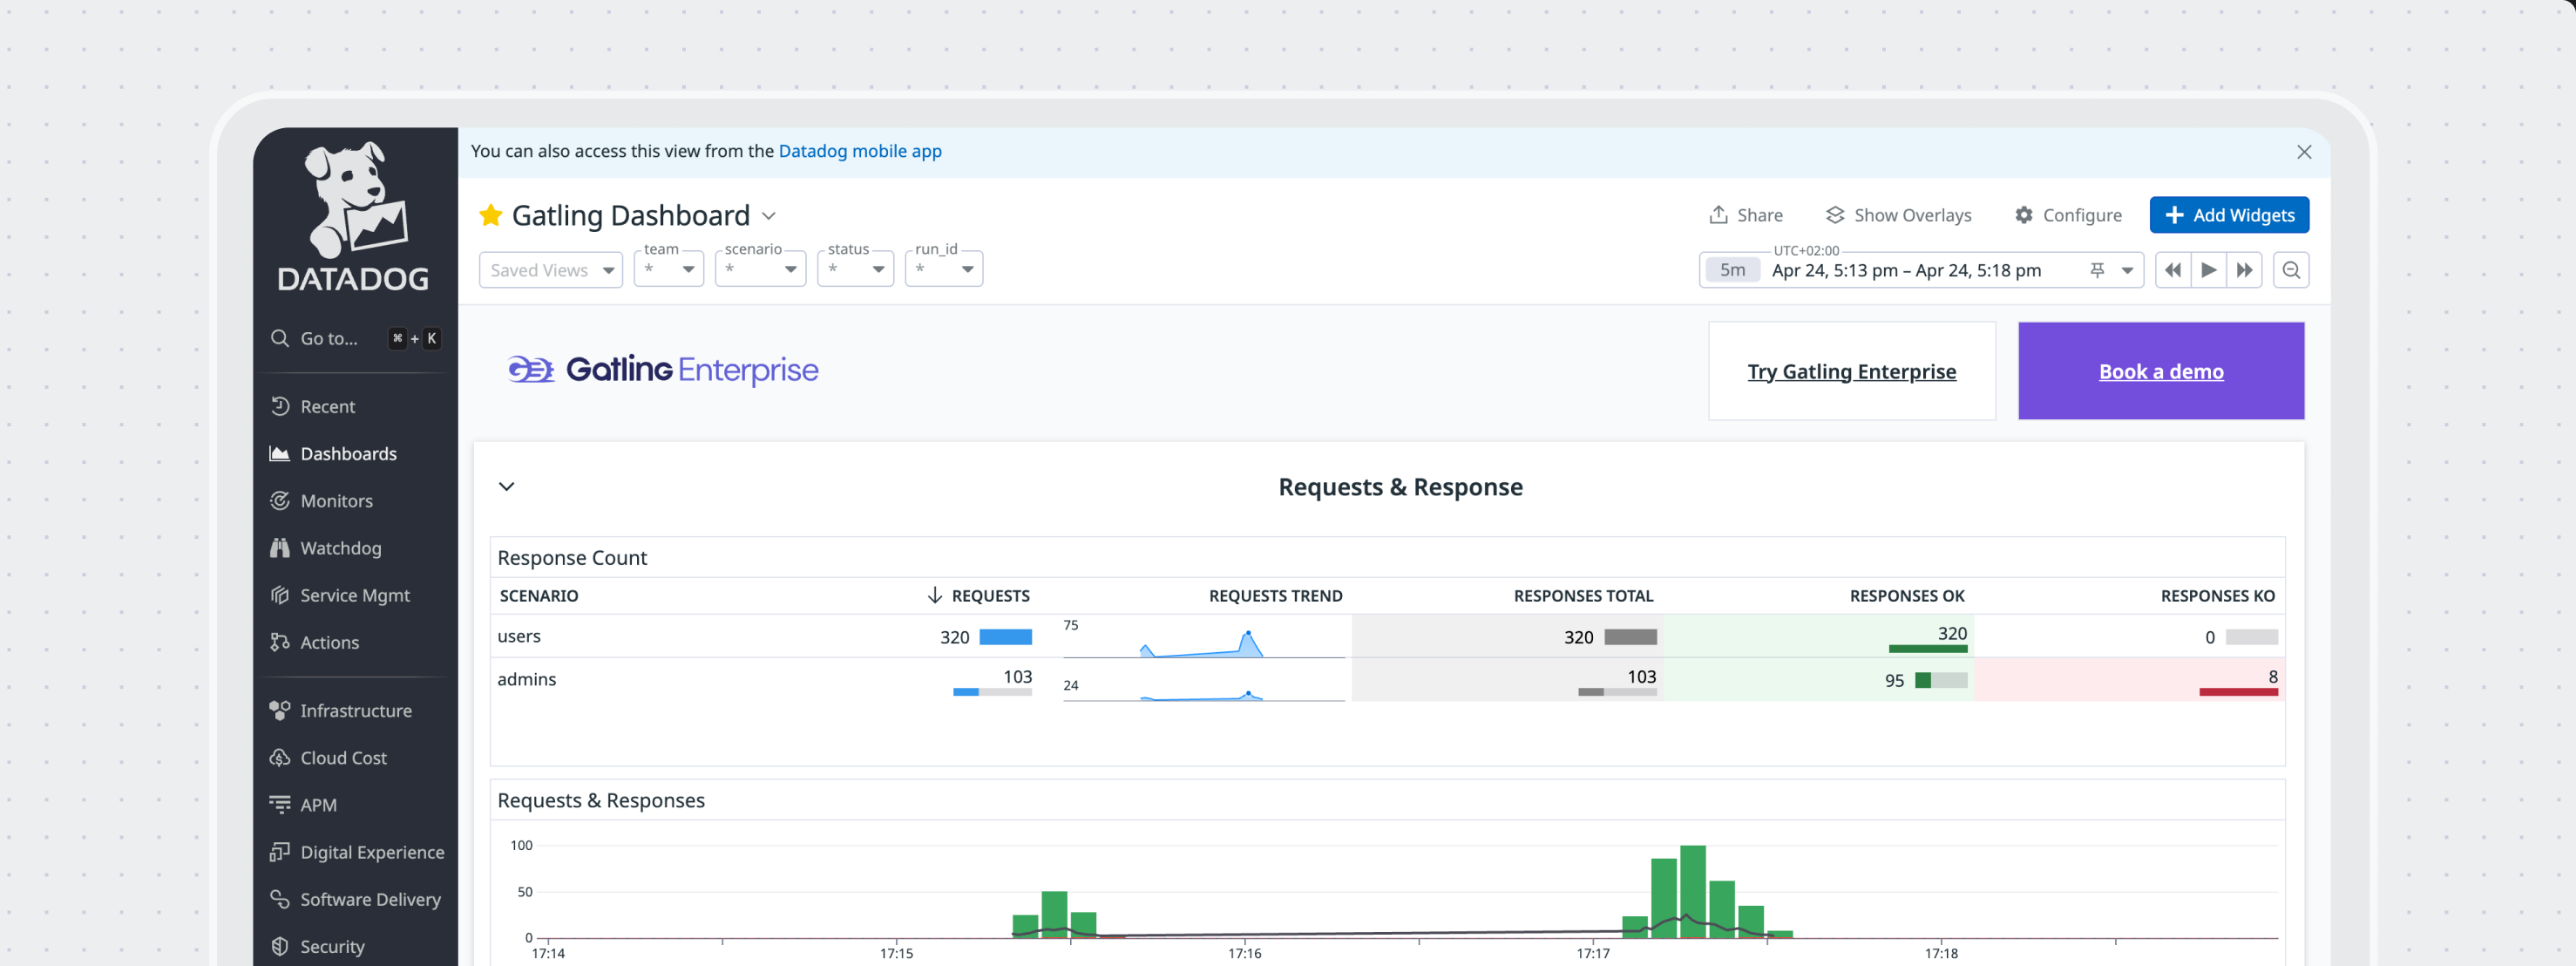Click the Watchdog binoculars icon
This screenshot has width=2576, height=966.
(280, 547)
